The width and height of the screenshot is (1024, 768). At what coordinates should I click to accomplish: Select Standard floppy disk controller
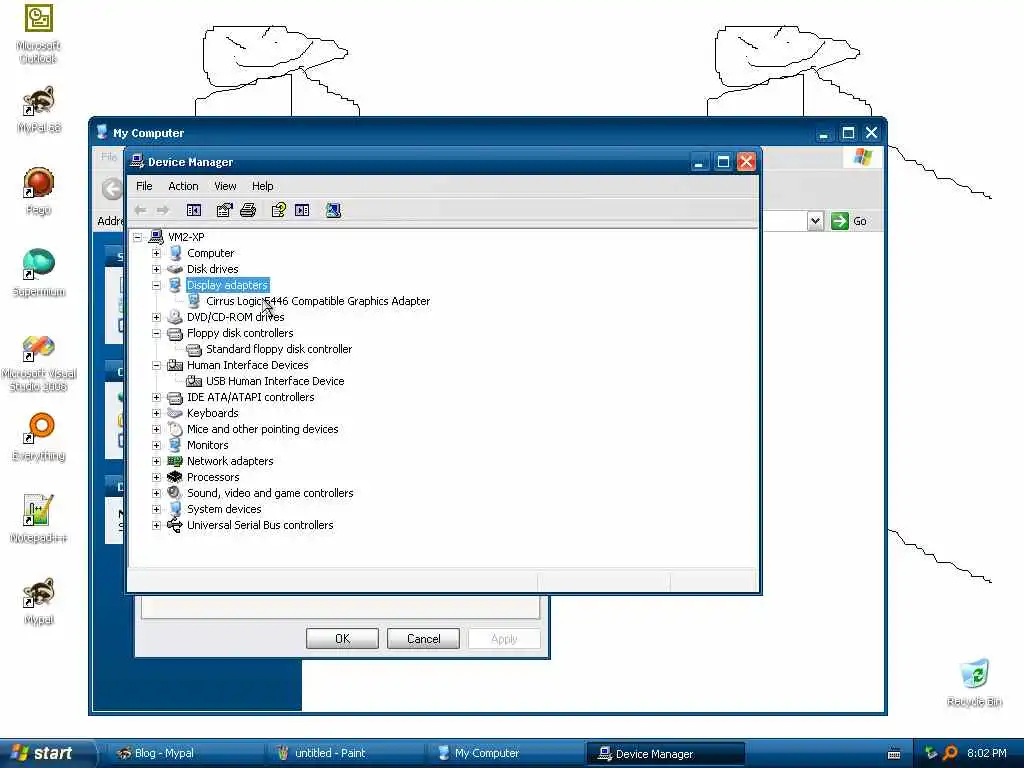[279, 349]
